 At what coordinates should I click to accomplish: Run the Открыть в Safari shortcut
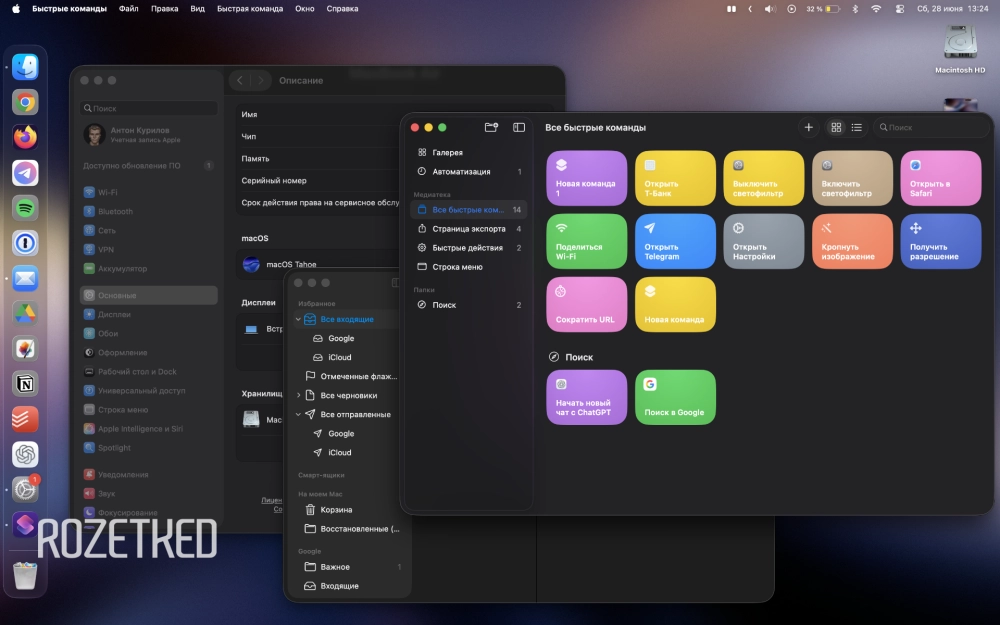941,178
